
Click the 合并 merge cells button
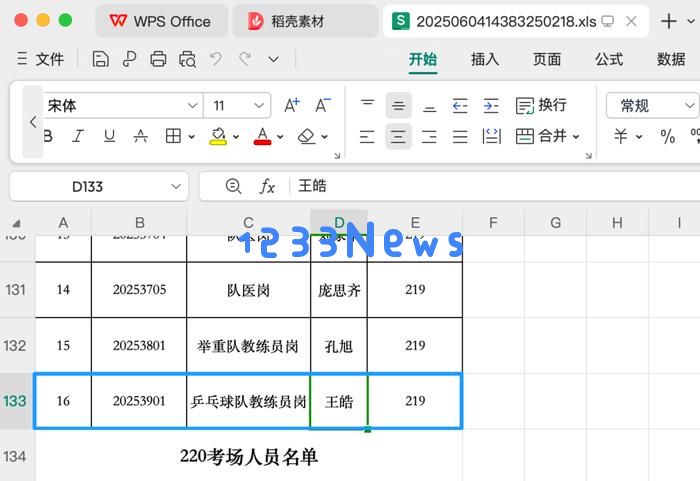541,136
